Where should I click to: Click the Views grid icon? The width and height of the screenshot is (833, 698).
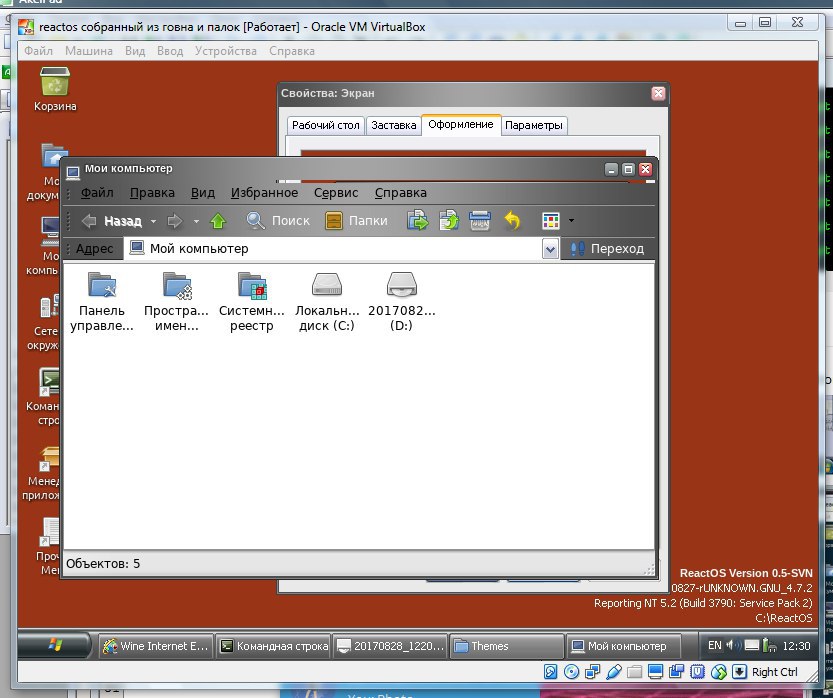click(551, 220)
